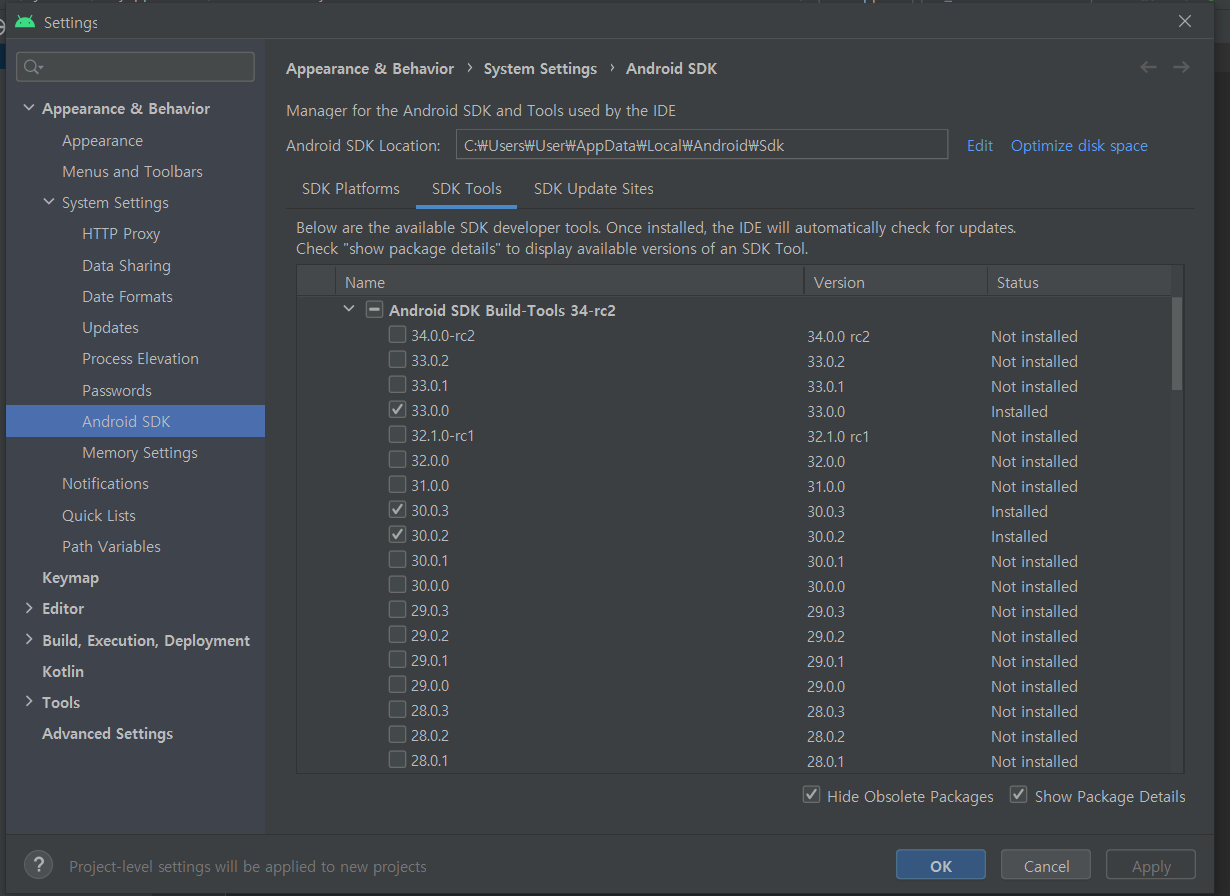This screenshot has height=896, width=1230.
Task: Click the 31.0.0 package row name
Action: pos(430,485)
